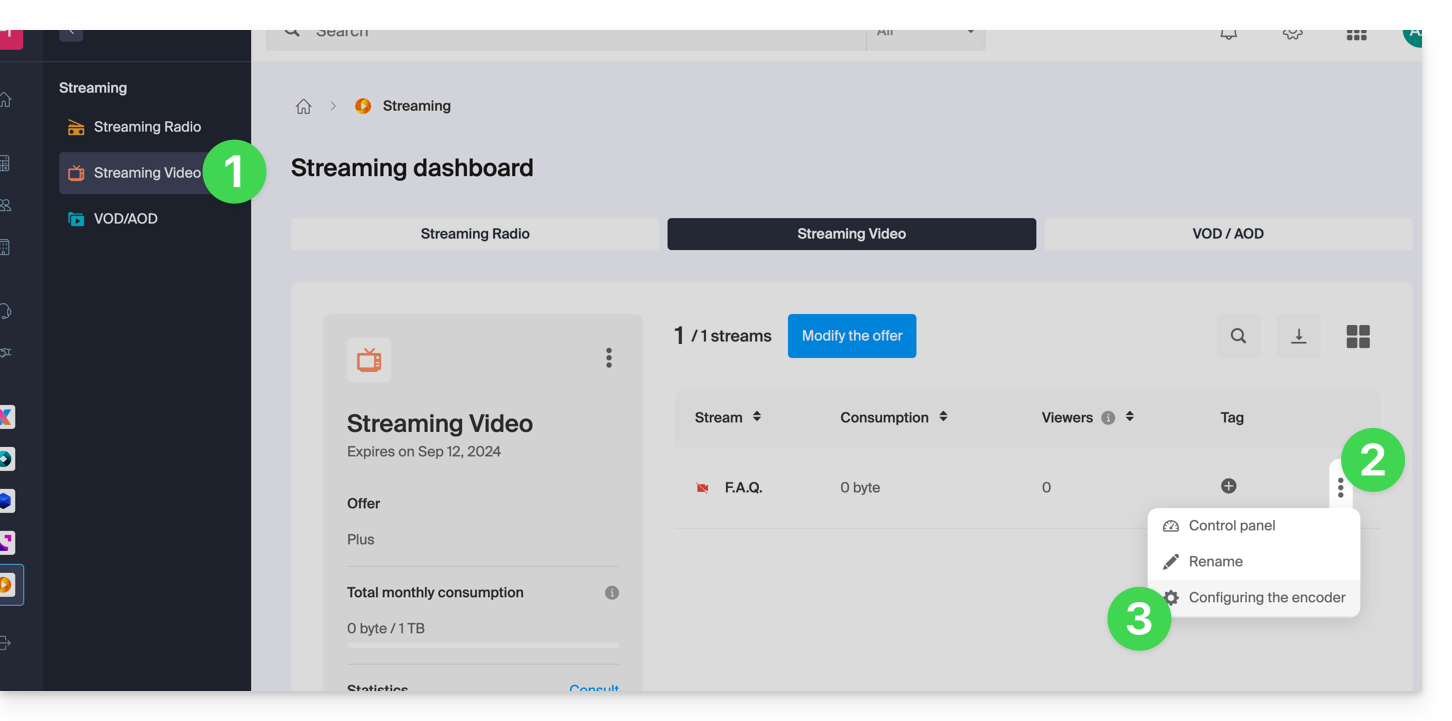Viewport: 1452px width, 721px height.
Task: Sort by the Stream column
Action: [x=757, y=417]
